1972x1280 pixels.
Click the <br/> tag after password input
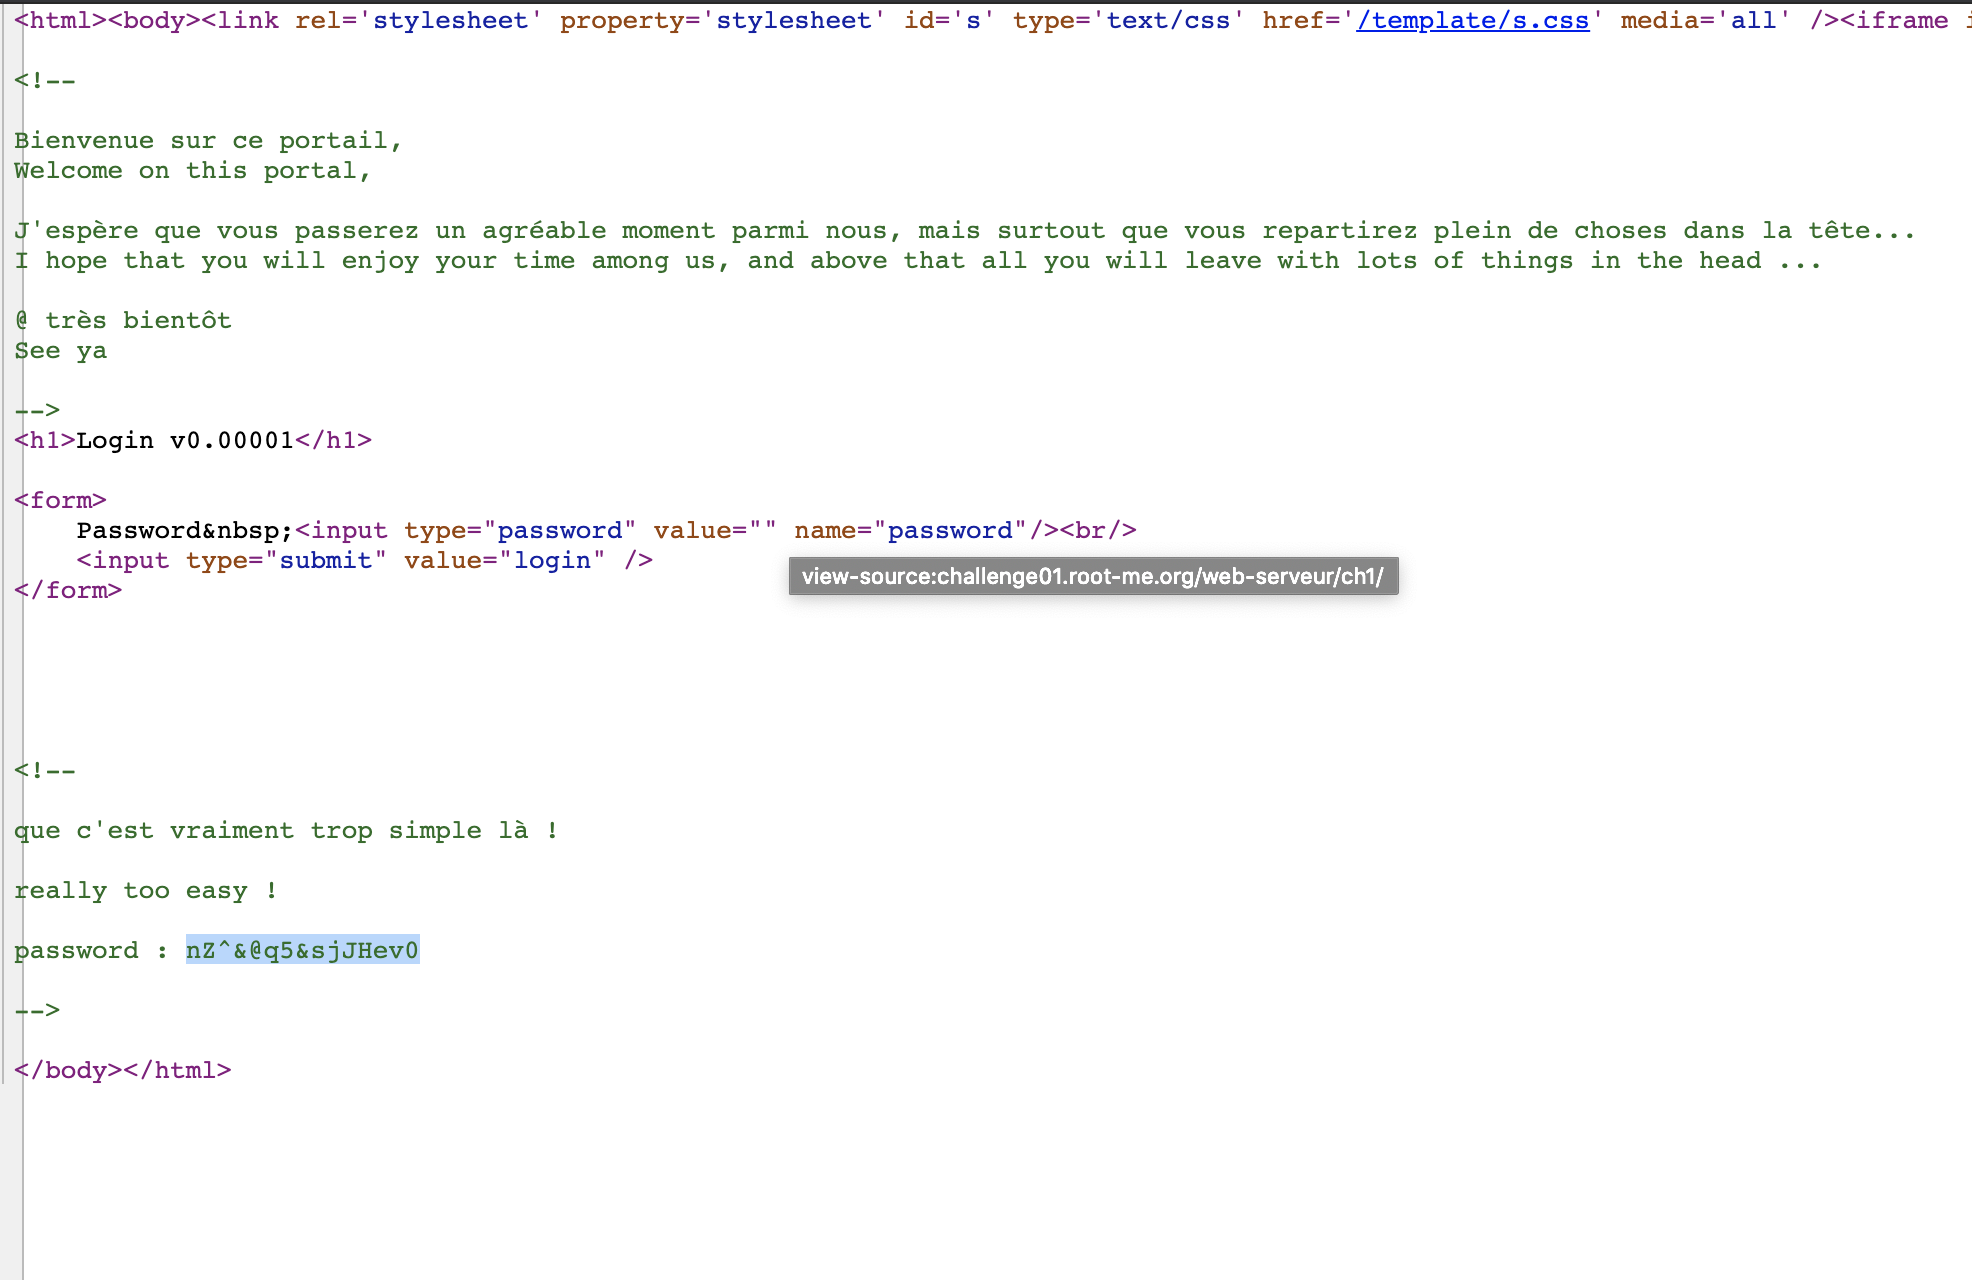pyautogui.click(x=1099, y=531)
